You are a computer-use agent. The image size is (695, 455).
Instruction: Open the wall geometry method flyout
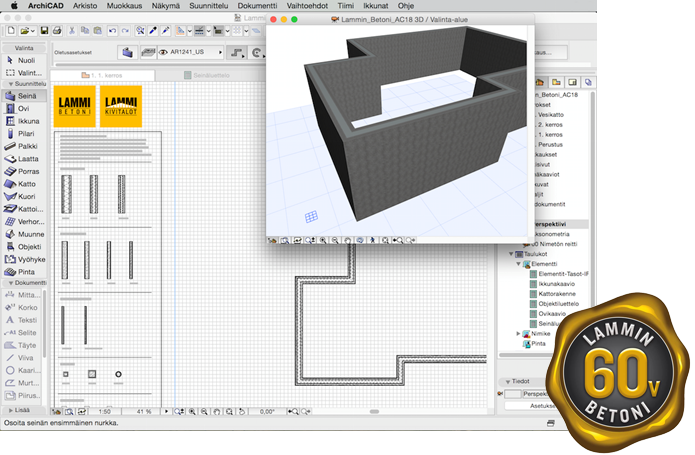(x=238, y=53)
